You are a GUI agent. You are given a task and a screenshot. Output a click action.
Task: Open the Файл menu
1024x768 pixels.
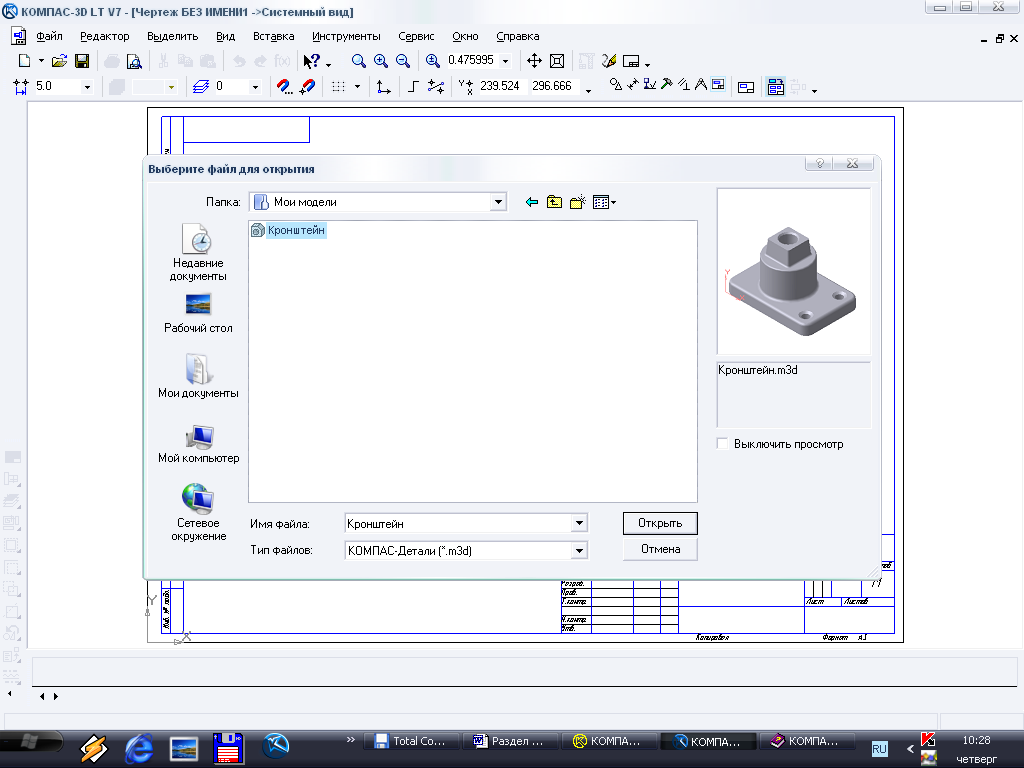pyautogui.click(x=49, y=37)
